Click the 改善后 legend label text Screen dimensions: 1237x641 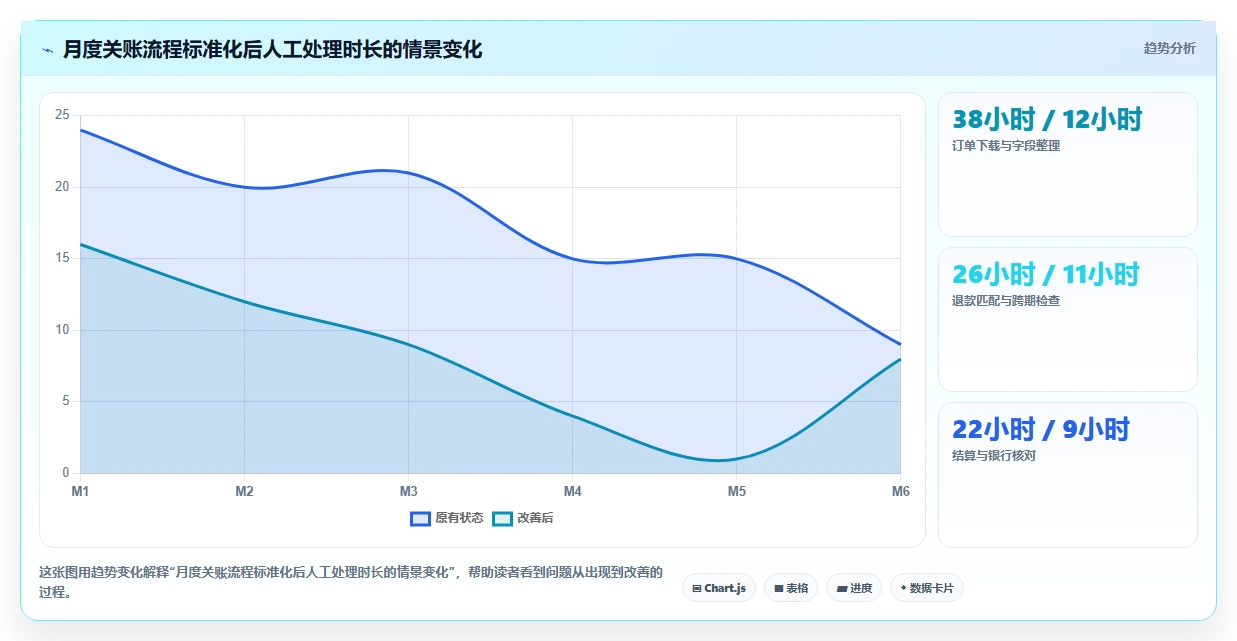535,518
